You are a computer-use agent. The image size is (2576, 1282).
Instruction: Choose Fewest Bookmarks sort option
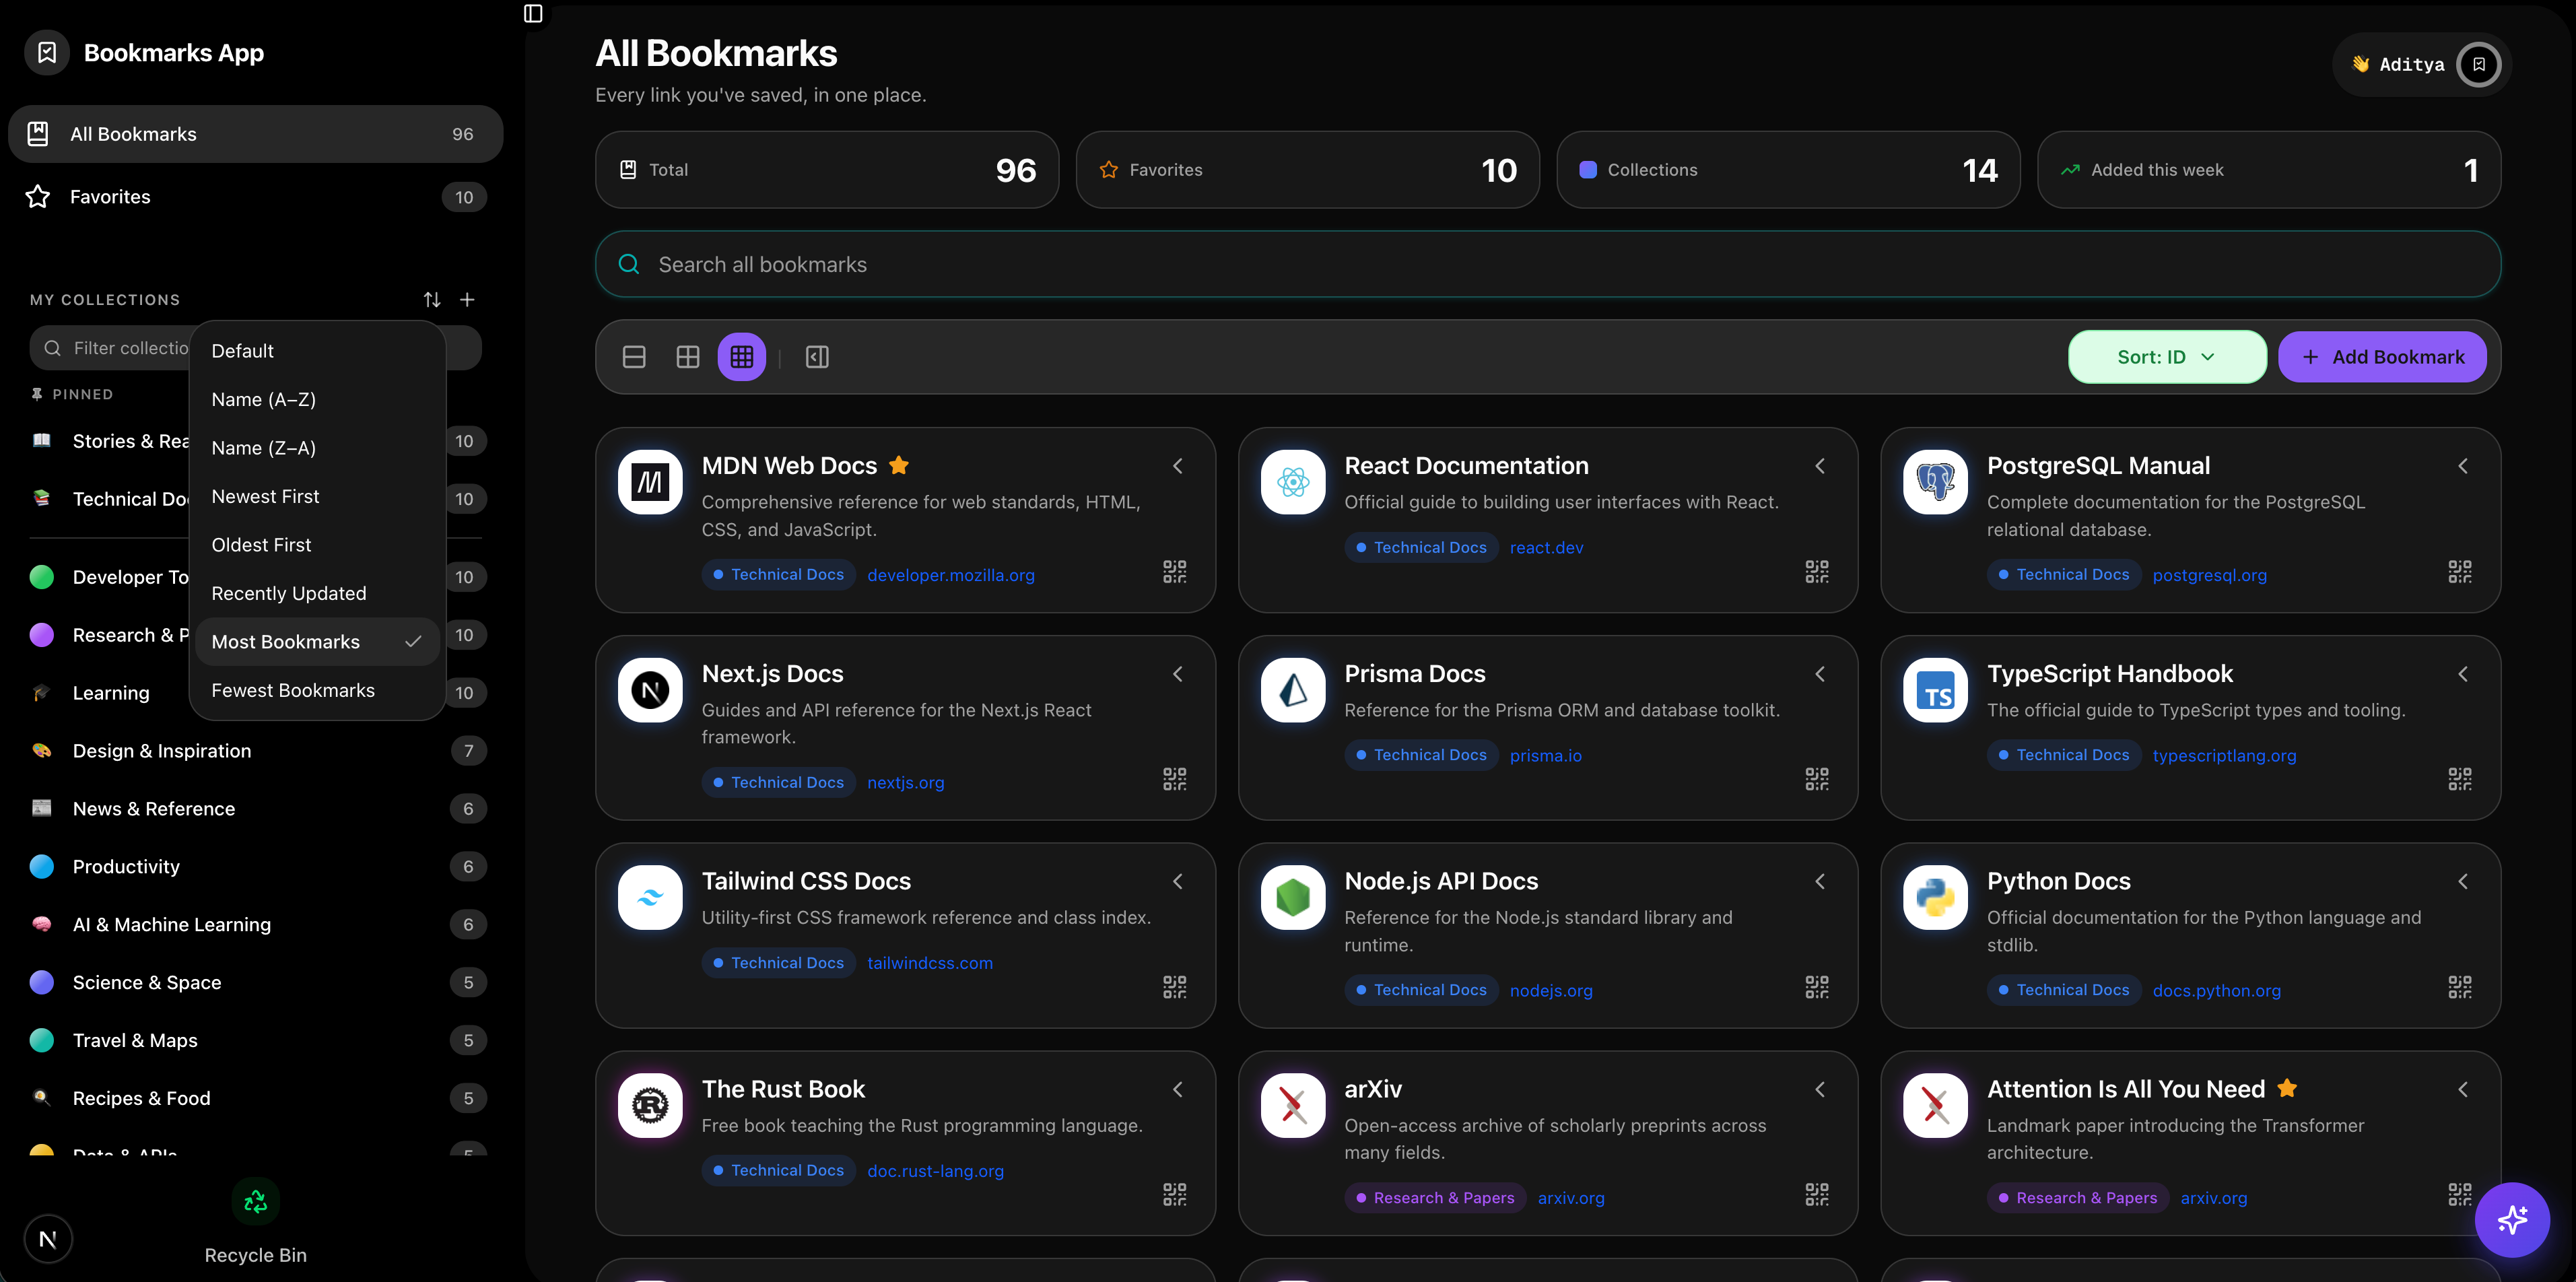pos(317,690)
